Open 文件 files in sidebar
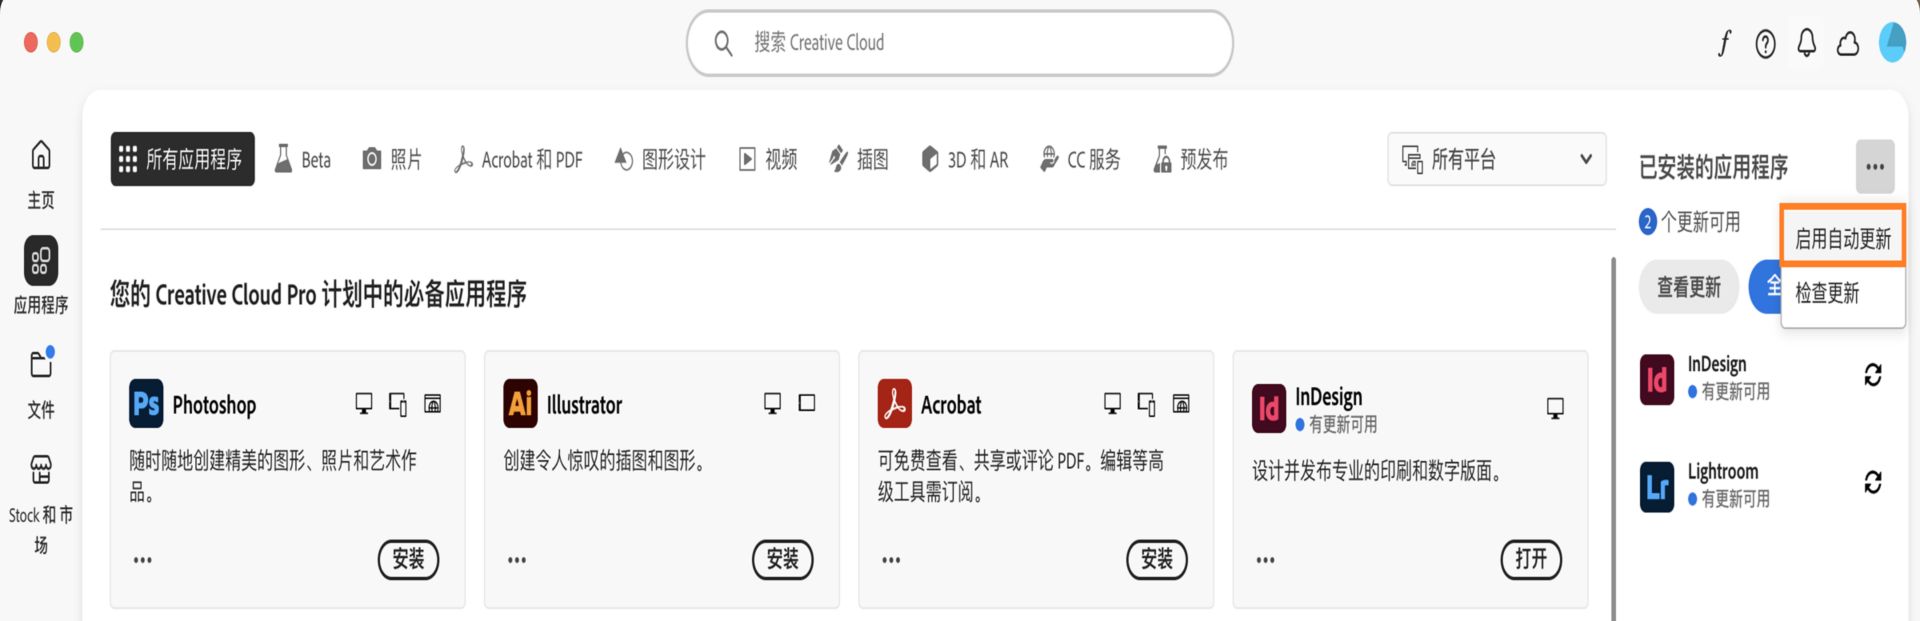The height and width of the screenshot is (621, 1920). [x=41, y=383]
